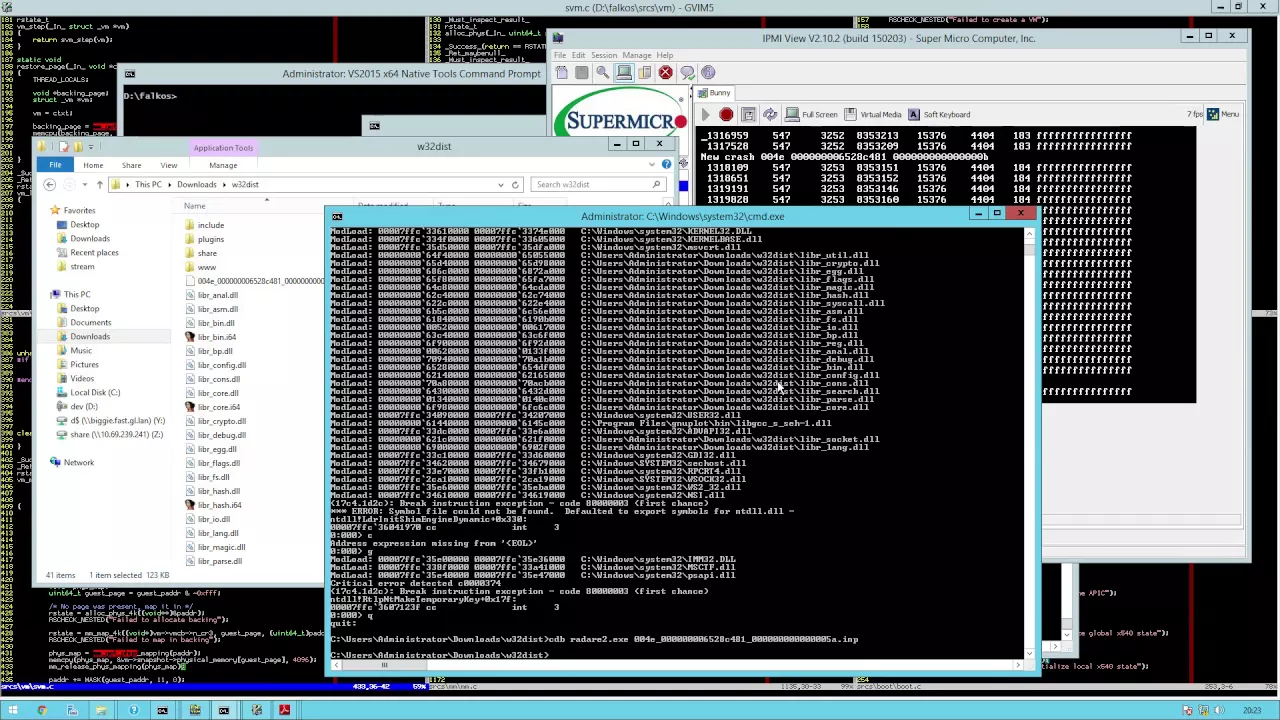Select Recent places under Favorites
The image size is (1280, 720).
(x=94, y=252)
